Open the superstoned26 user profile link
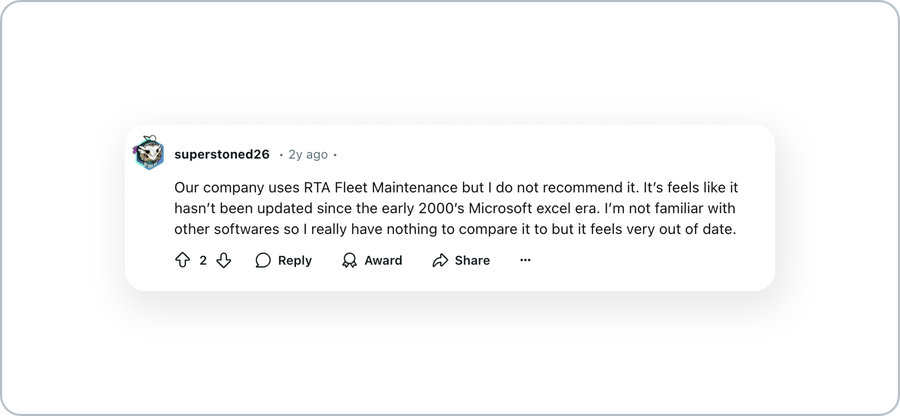The height and width of the screenshot is (416, 900). coord(222,154)
